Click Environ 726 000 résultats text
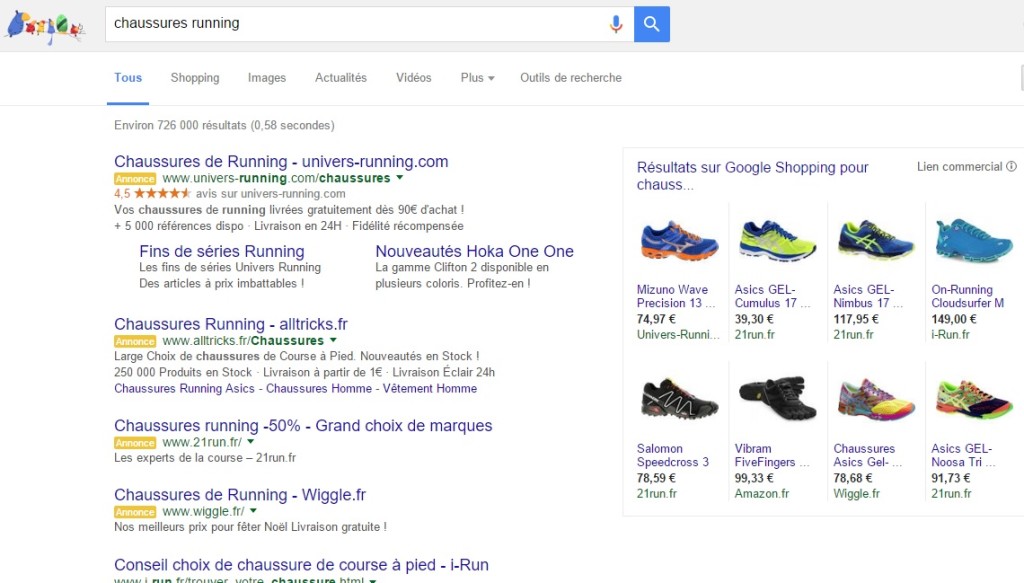 click(224, 125)
